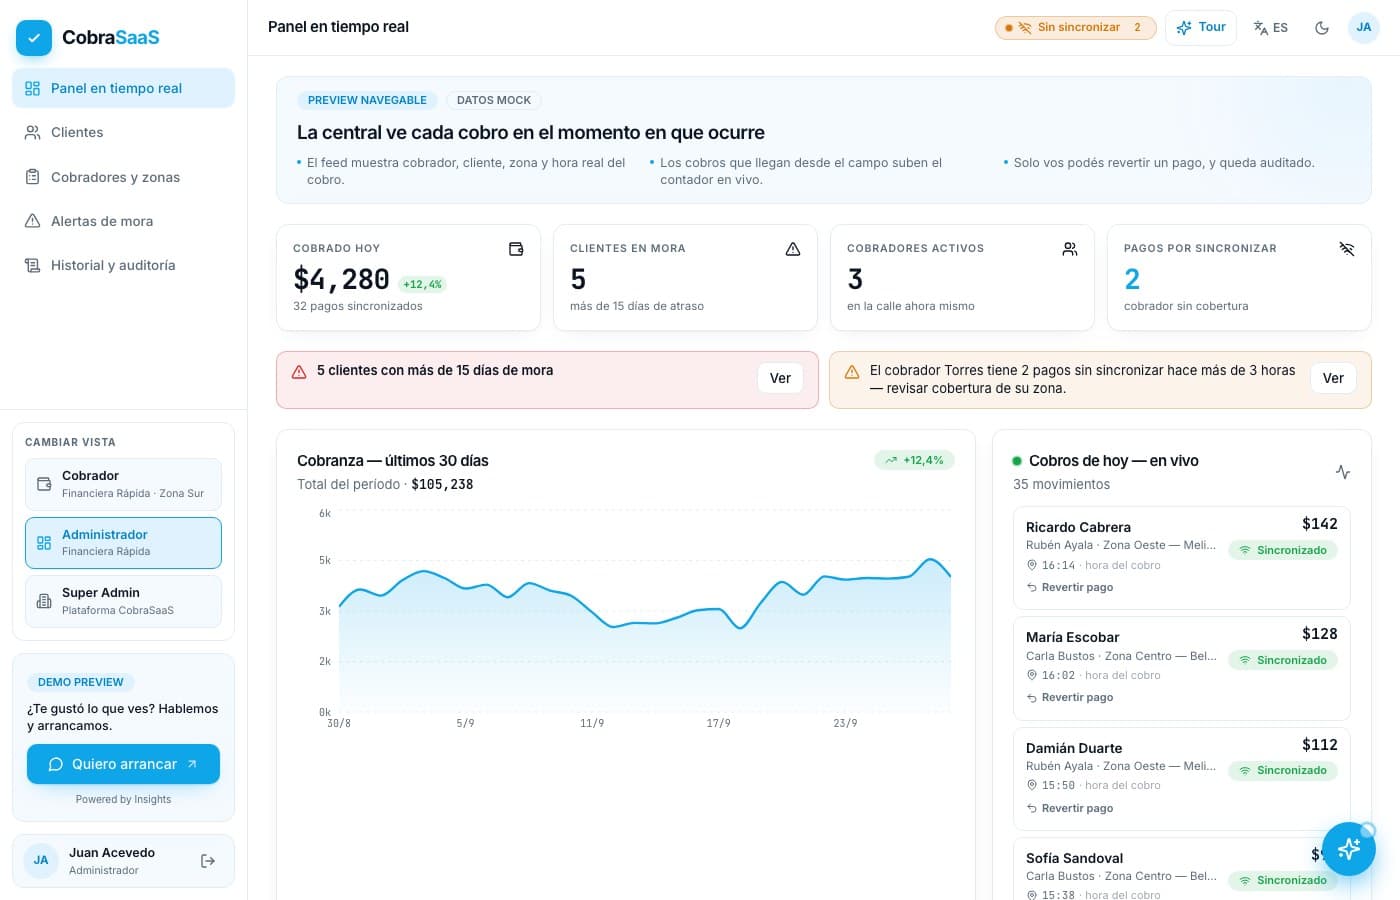Click the 35 movimientos count
The image size is (1400, 900).
coord(1061,484)
